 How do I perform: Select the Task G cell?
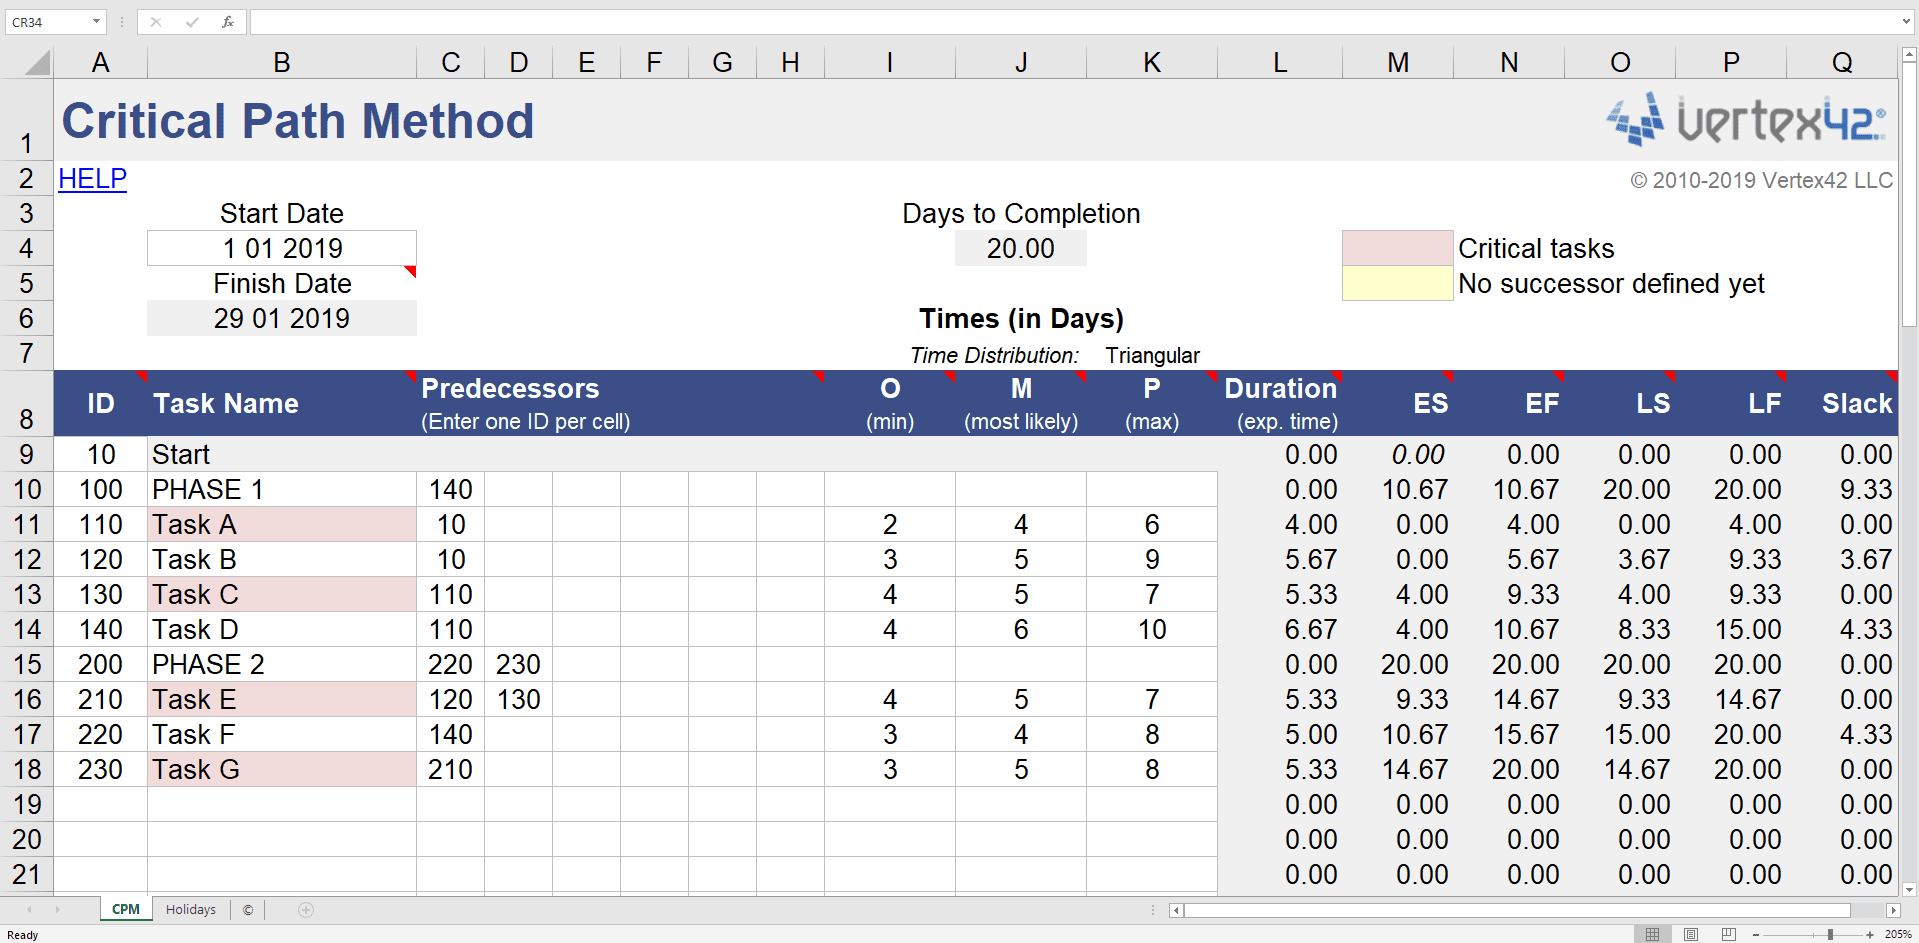coord(282,769)
